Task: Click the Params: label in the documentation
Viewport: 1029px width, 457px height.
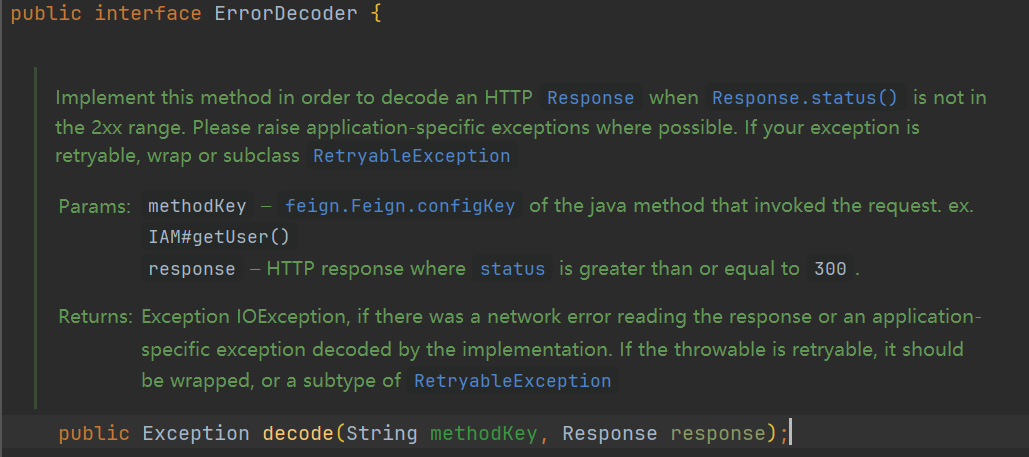Action: point(95,206)
